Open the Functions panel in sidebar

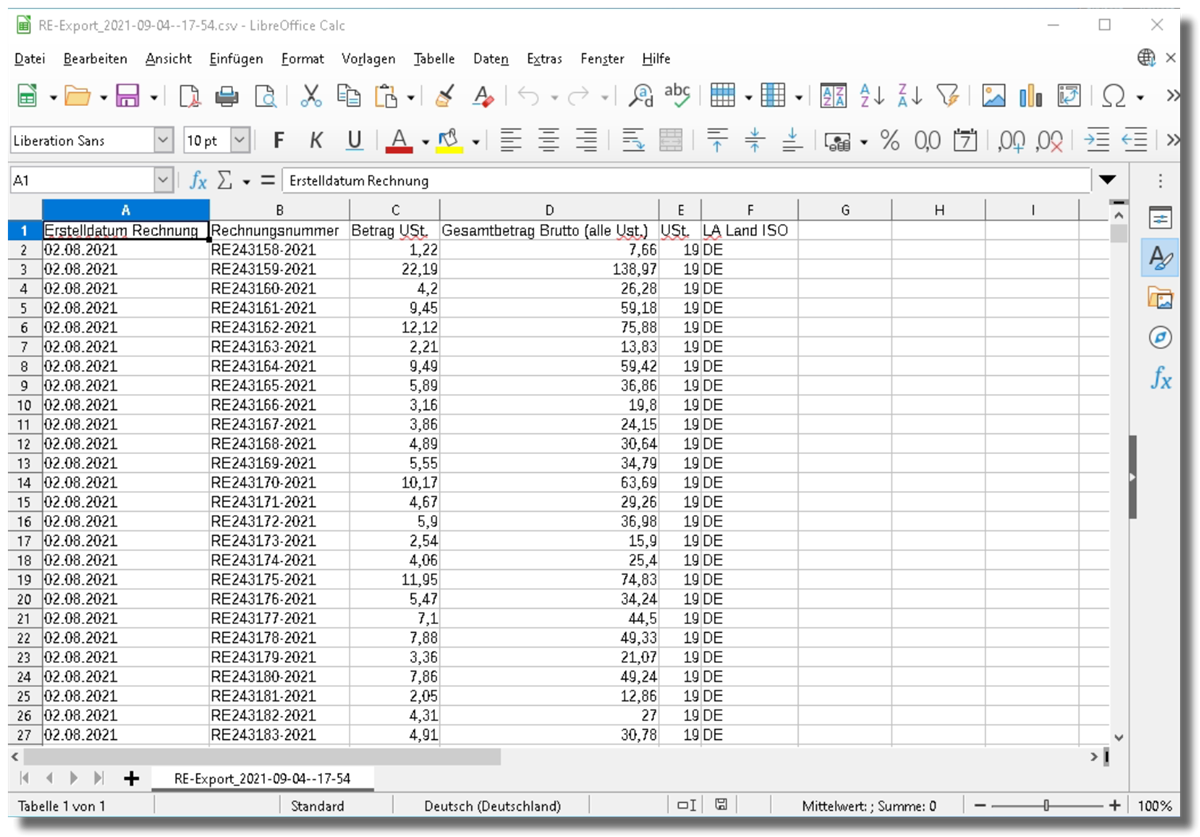pos(1160,378)
